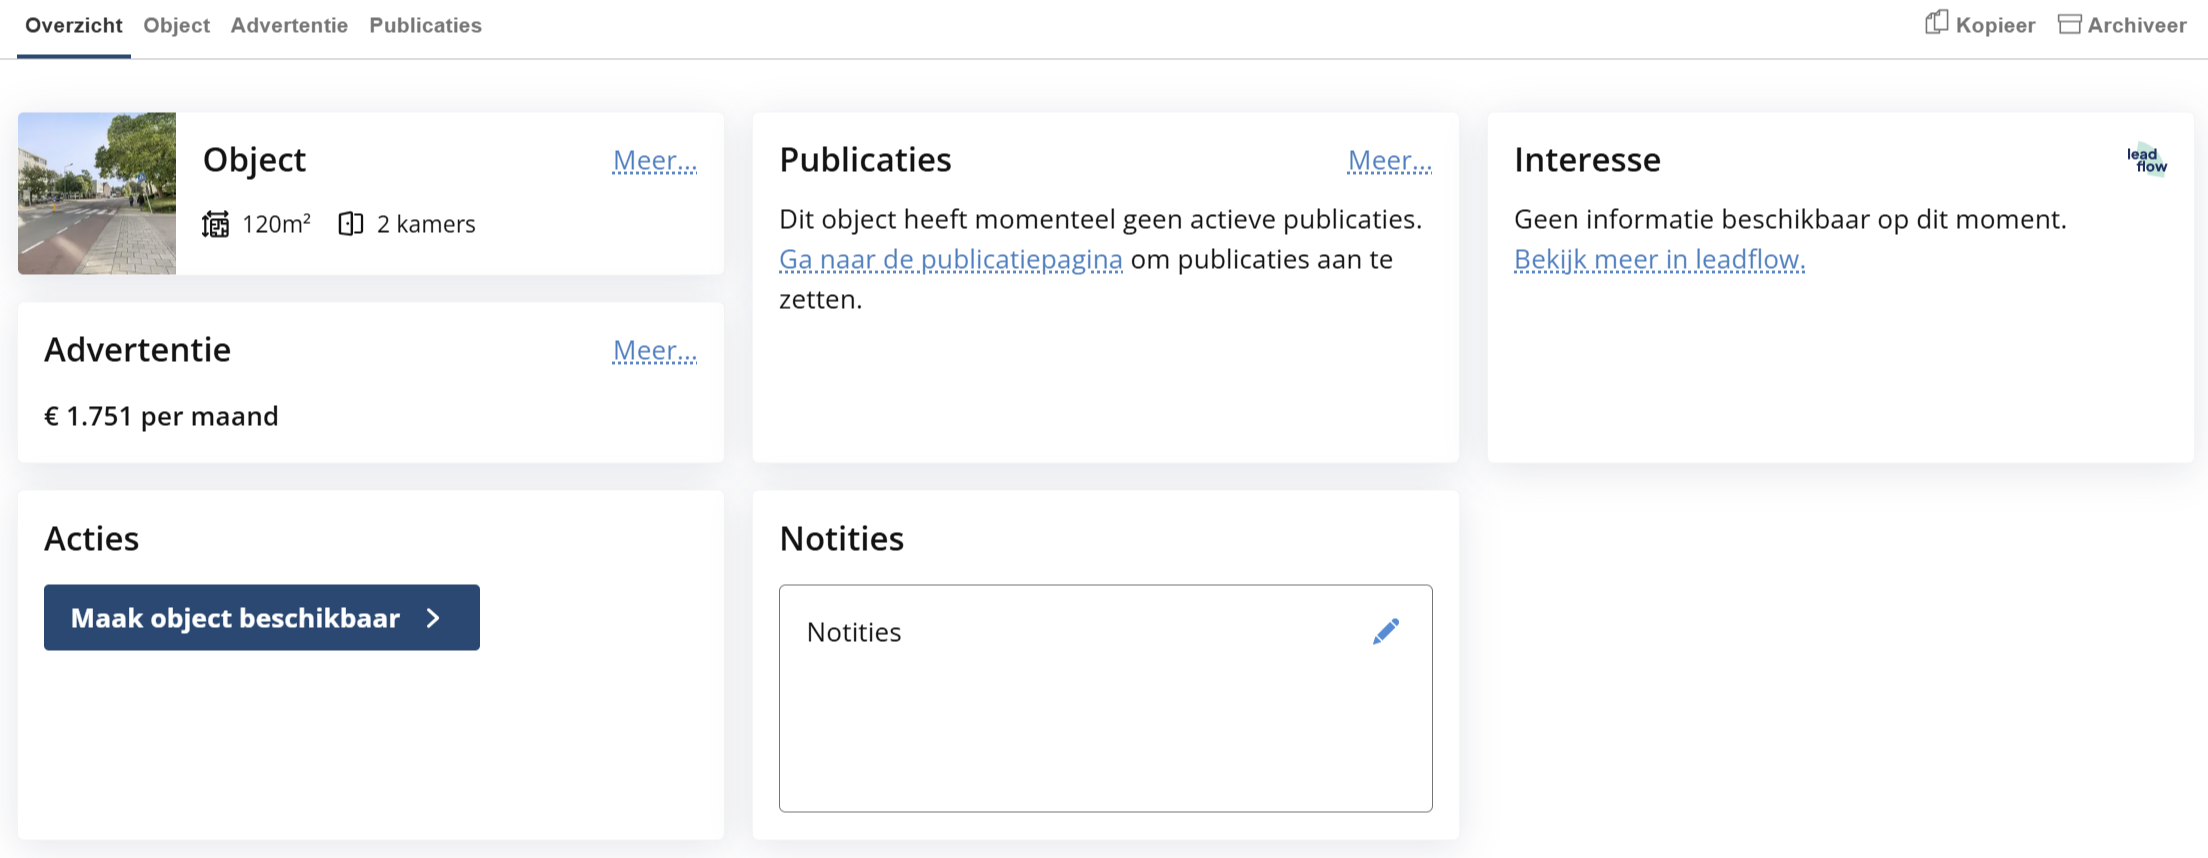Click the rooms icon beside 2 kamers
The width and height of the screenshot is (2208, 858).
(350, 224)
